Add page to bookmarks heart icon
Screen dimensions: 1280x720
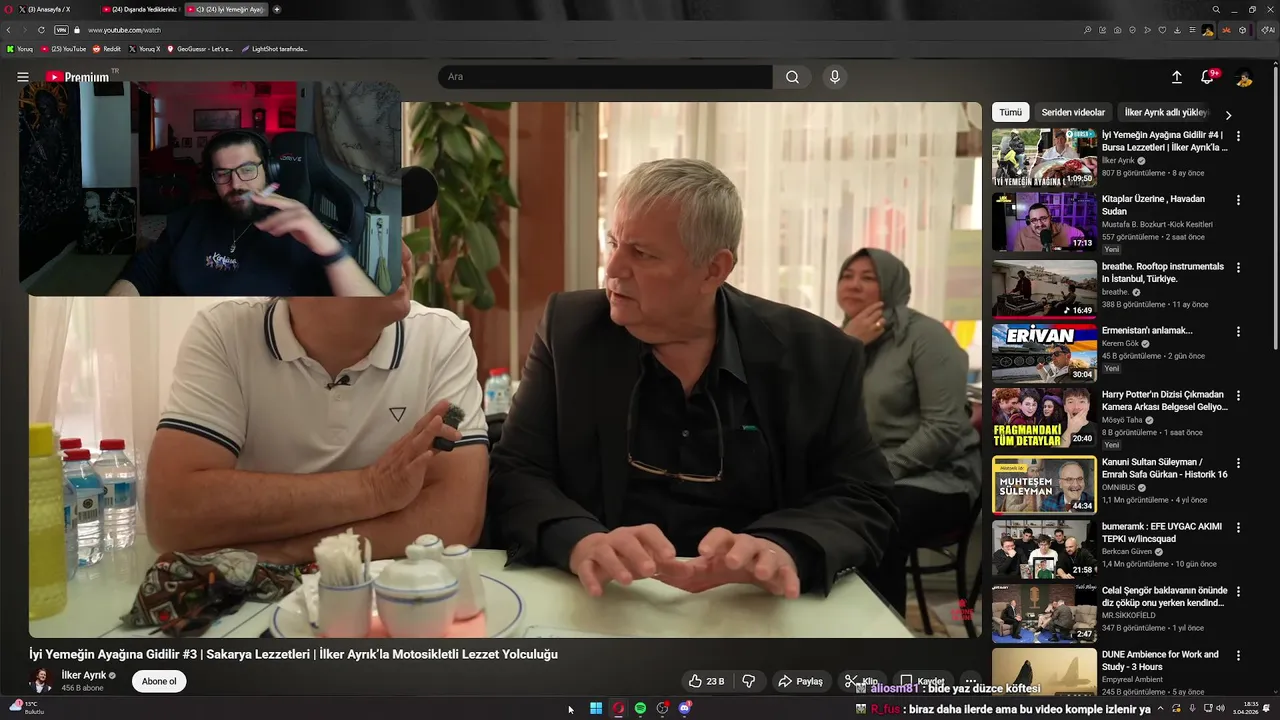point(1162,30)
